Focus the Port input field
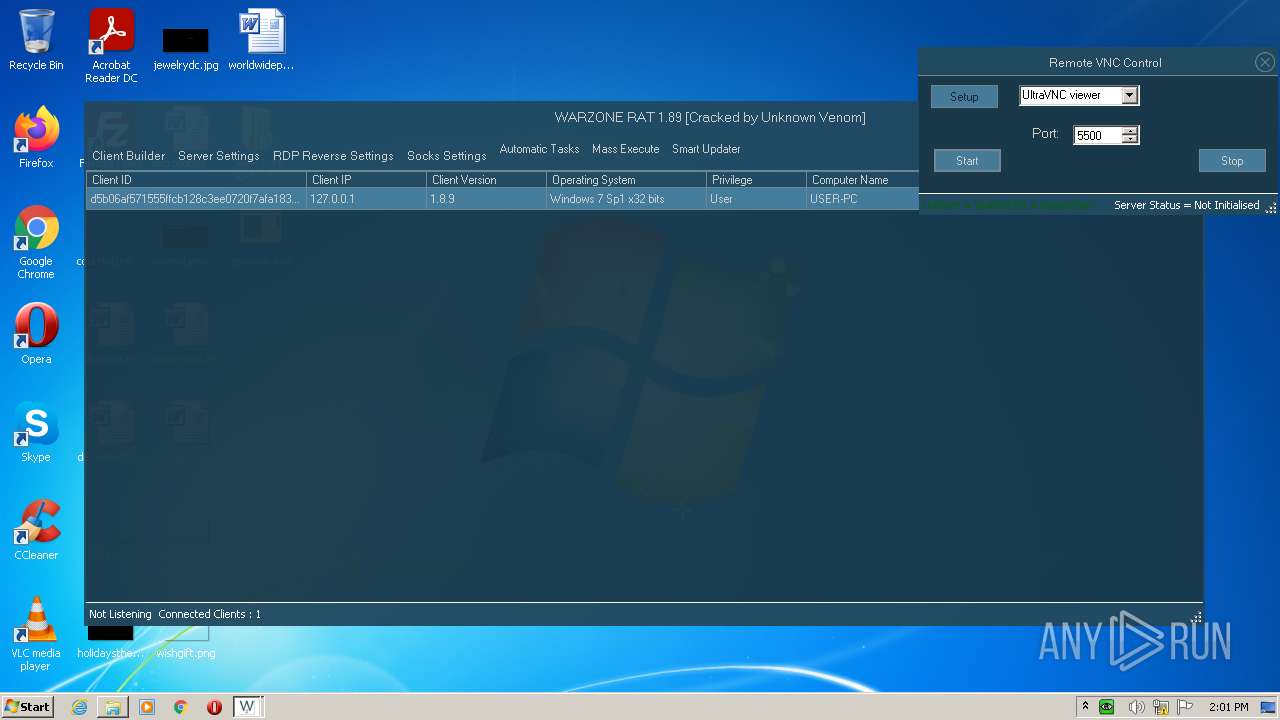The width and height of the screenshot is (1280, 720). coord(1097,135)
